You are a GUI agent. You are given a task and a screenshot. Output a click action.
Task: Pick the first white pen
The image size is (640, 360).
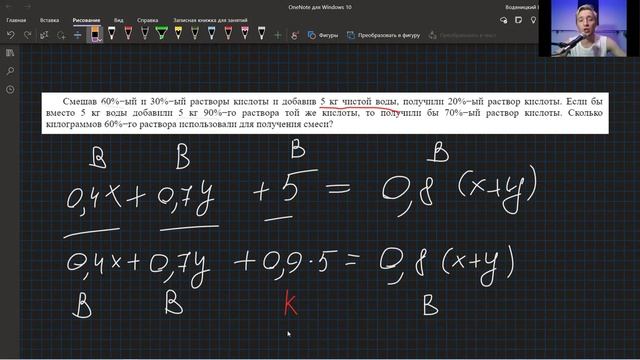pos(111,33)
